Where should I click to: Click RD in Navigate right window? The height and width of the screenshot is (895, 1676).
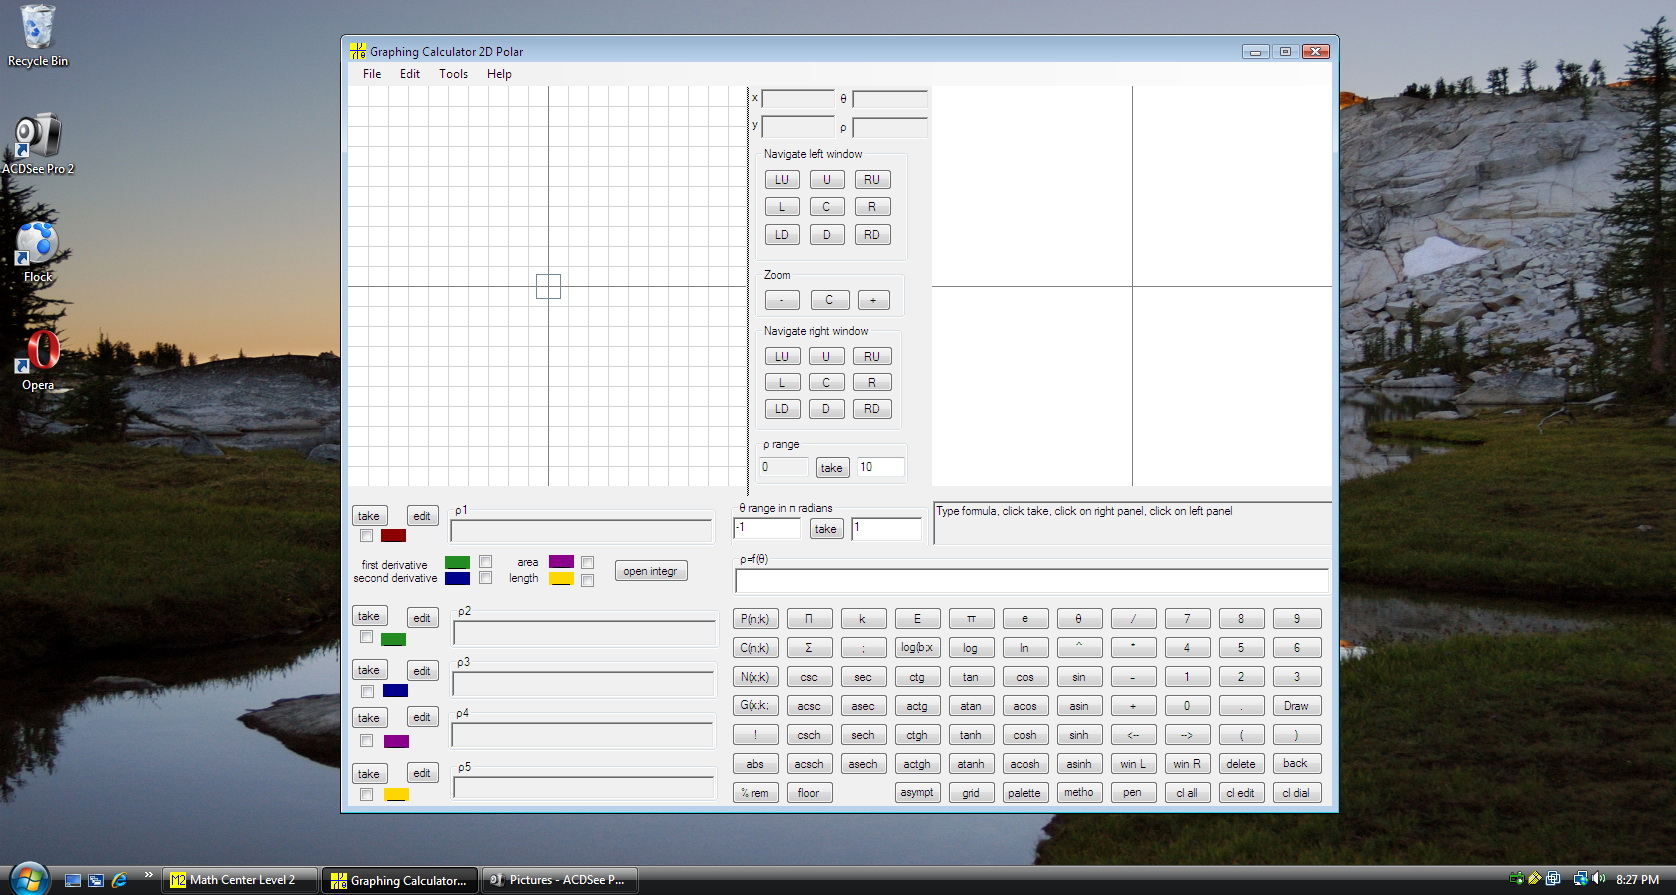pos(872,409)
